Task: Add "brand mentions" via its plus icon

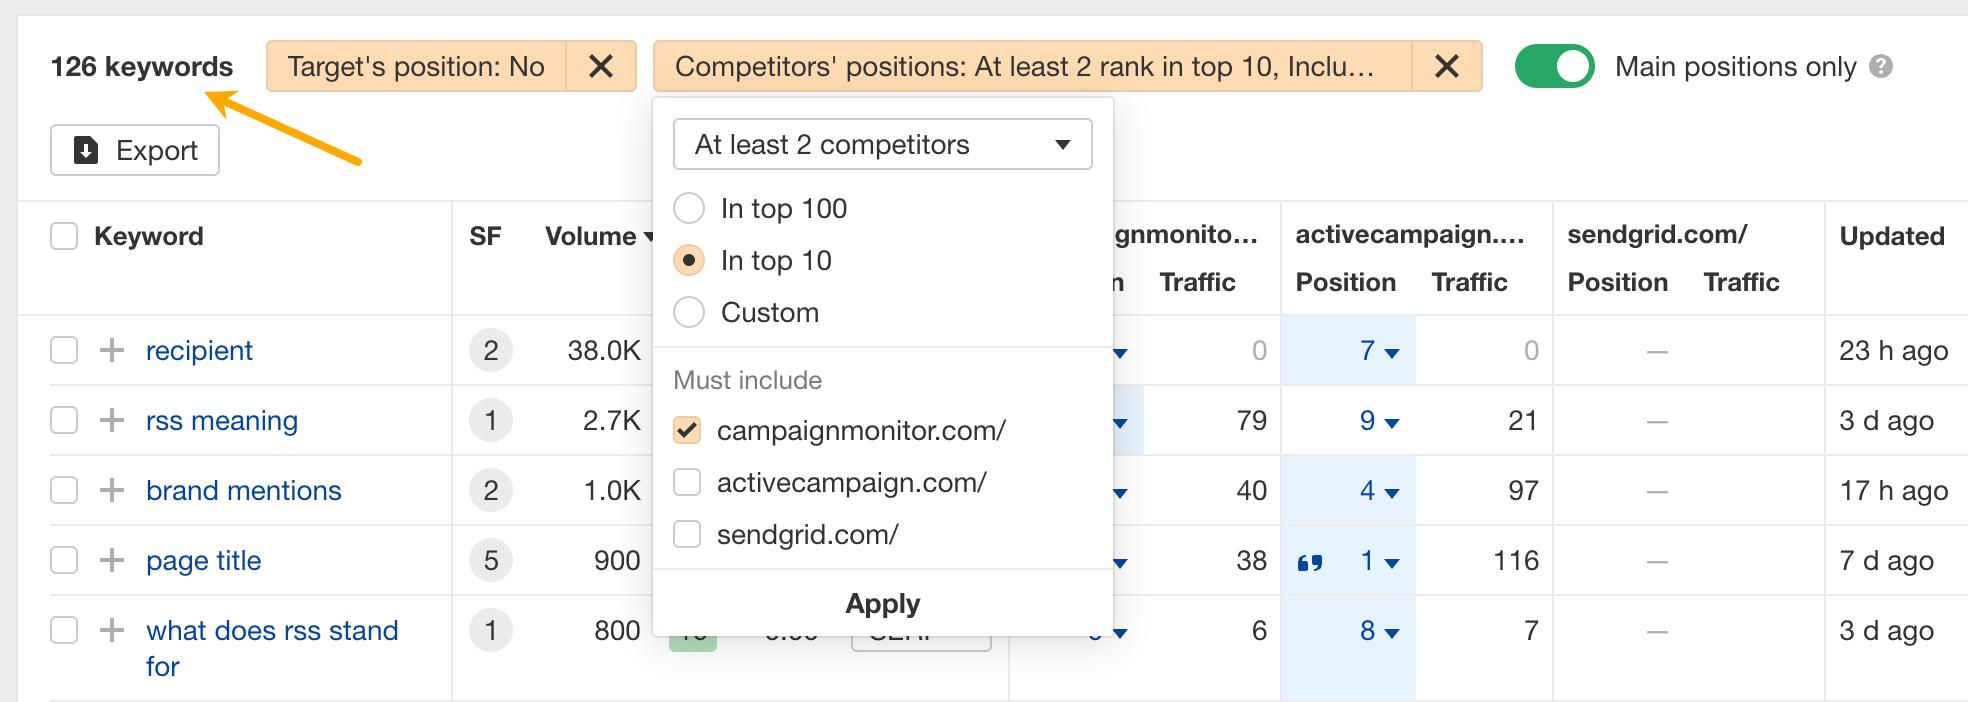Action: (x=110, y=490)
